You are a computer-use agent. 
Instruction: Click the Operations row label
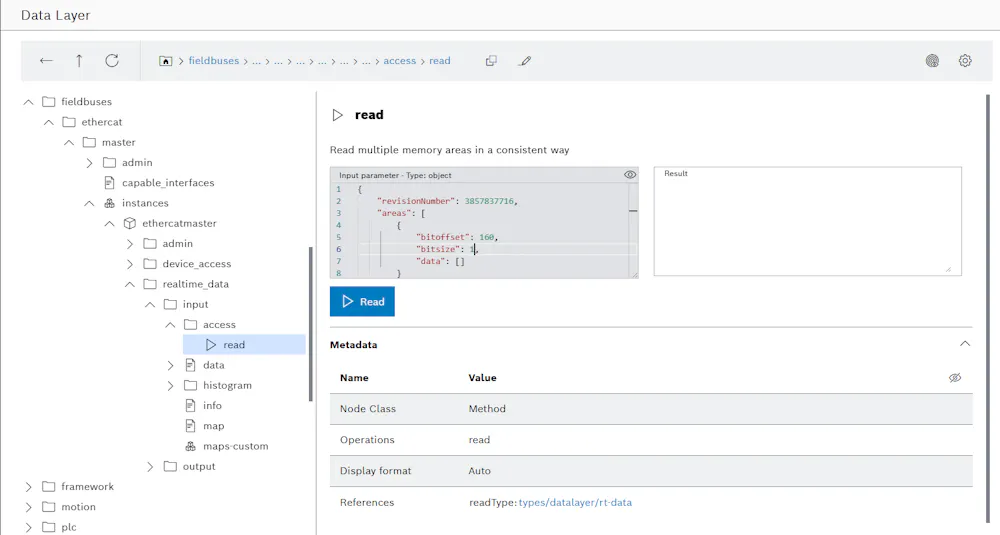coord(367,440)
